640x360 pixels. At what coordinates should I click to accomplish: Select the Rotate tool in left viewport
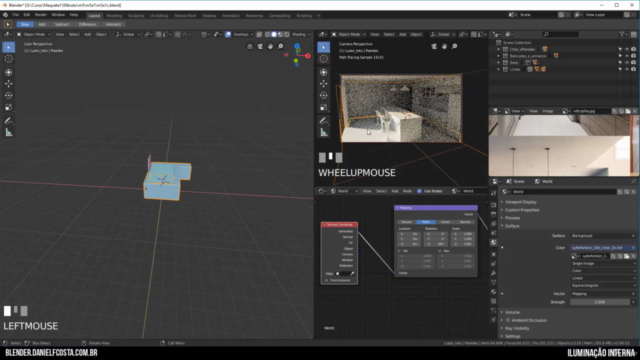pos(9,96)
